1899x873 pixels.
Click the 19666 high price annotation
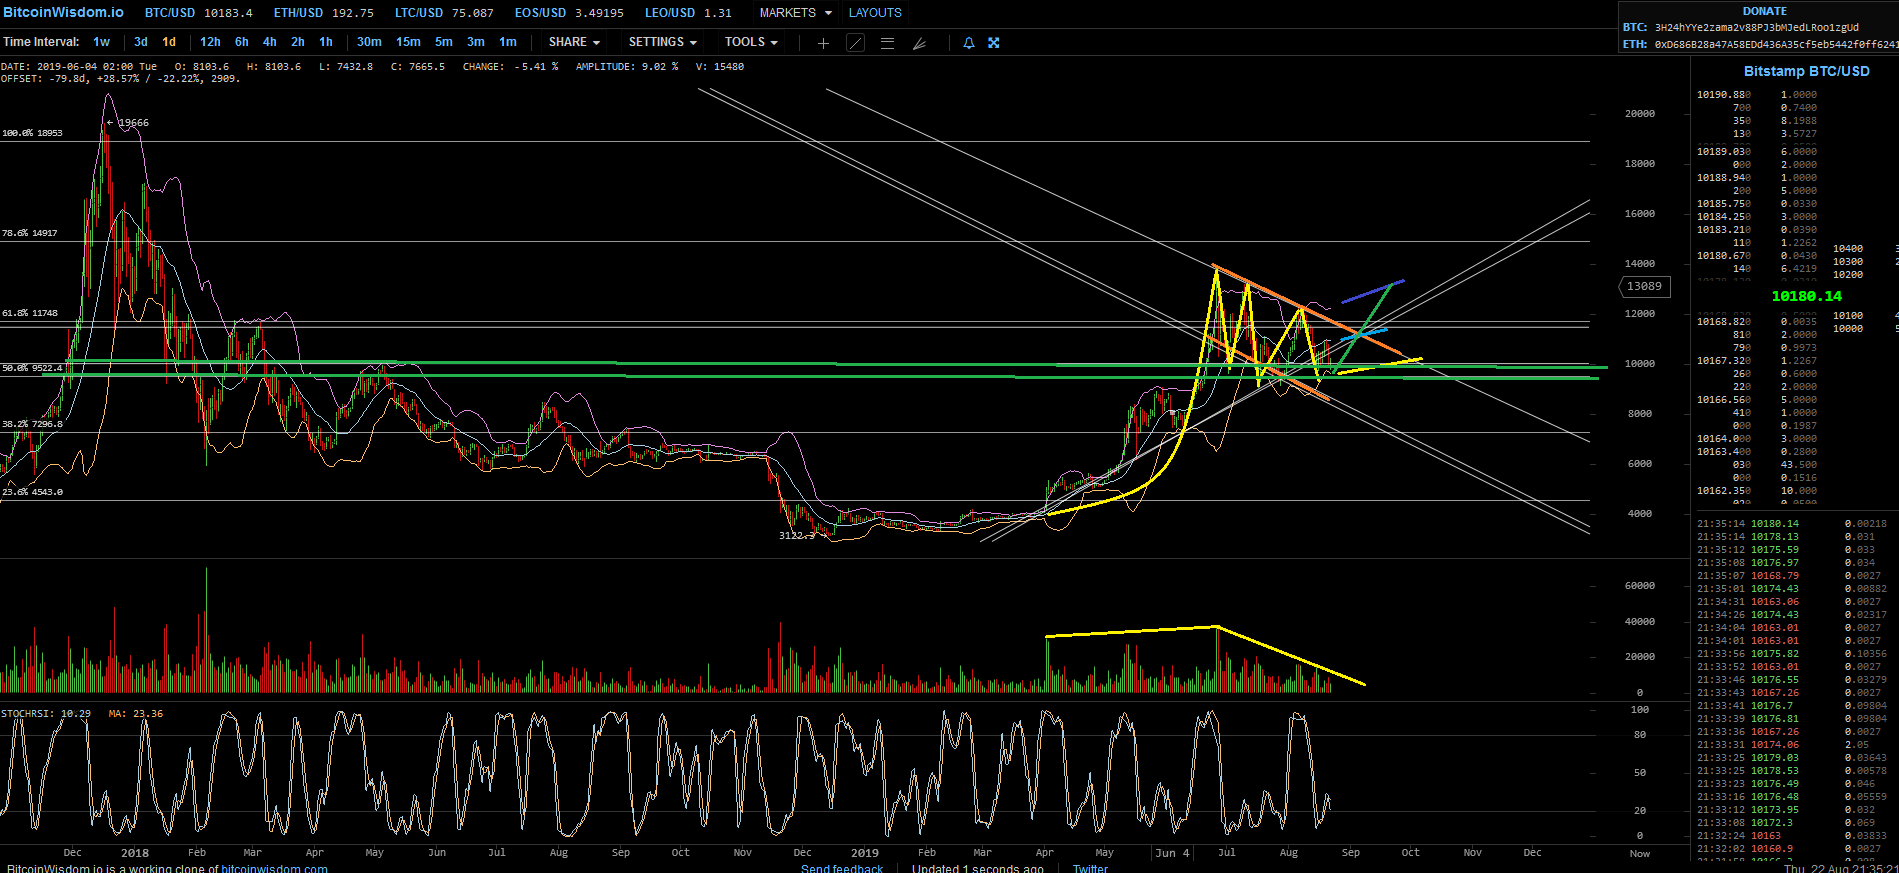[129, 123]
